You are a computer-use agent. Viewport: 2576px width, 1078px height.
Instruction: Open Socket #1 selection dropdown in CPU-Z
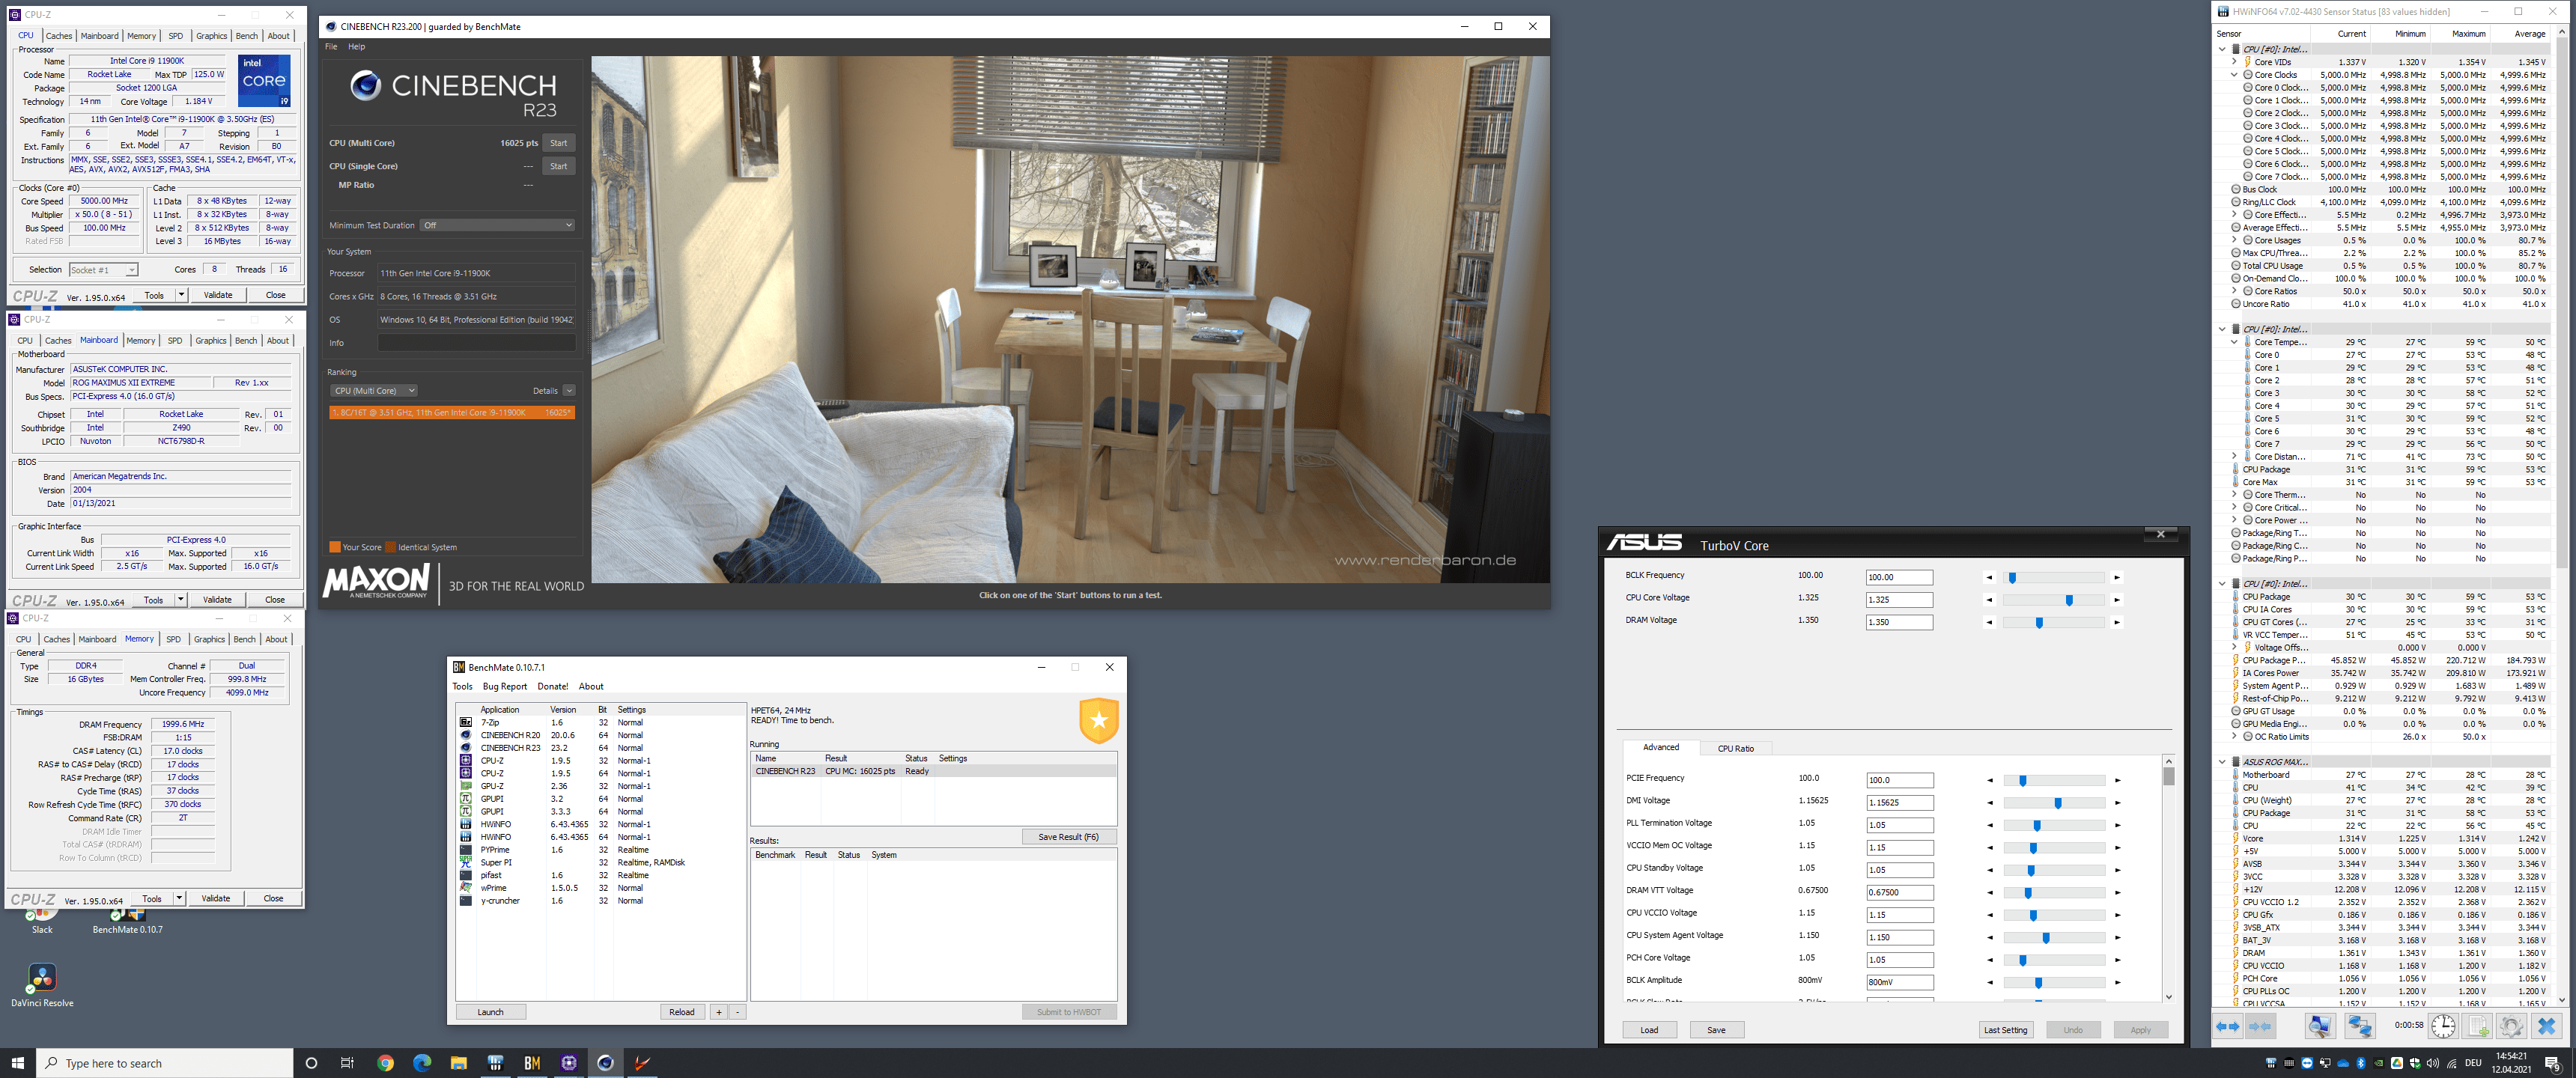point(103,270)
